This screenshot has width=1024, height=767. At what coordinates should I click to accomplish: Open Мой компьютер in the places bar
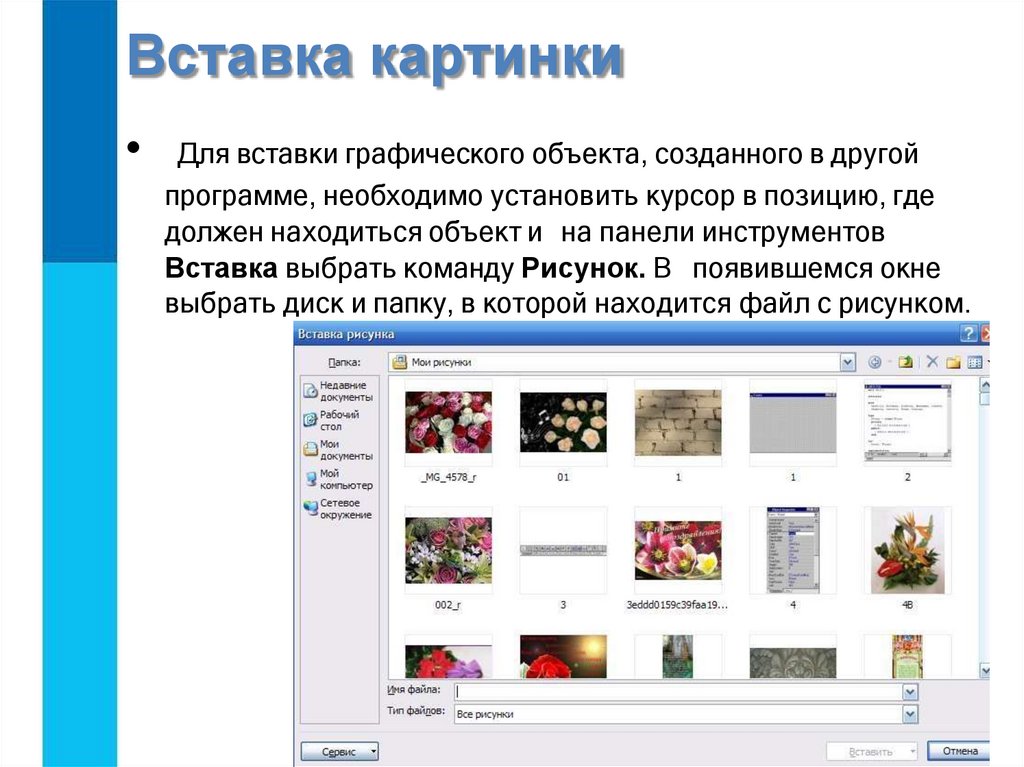pyautogui.click(x=339, y=479)
